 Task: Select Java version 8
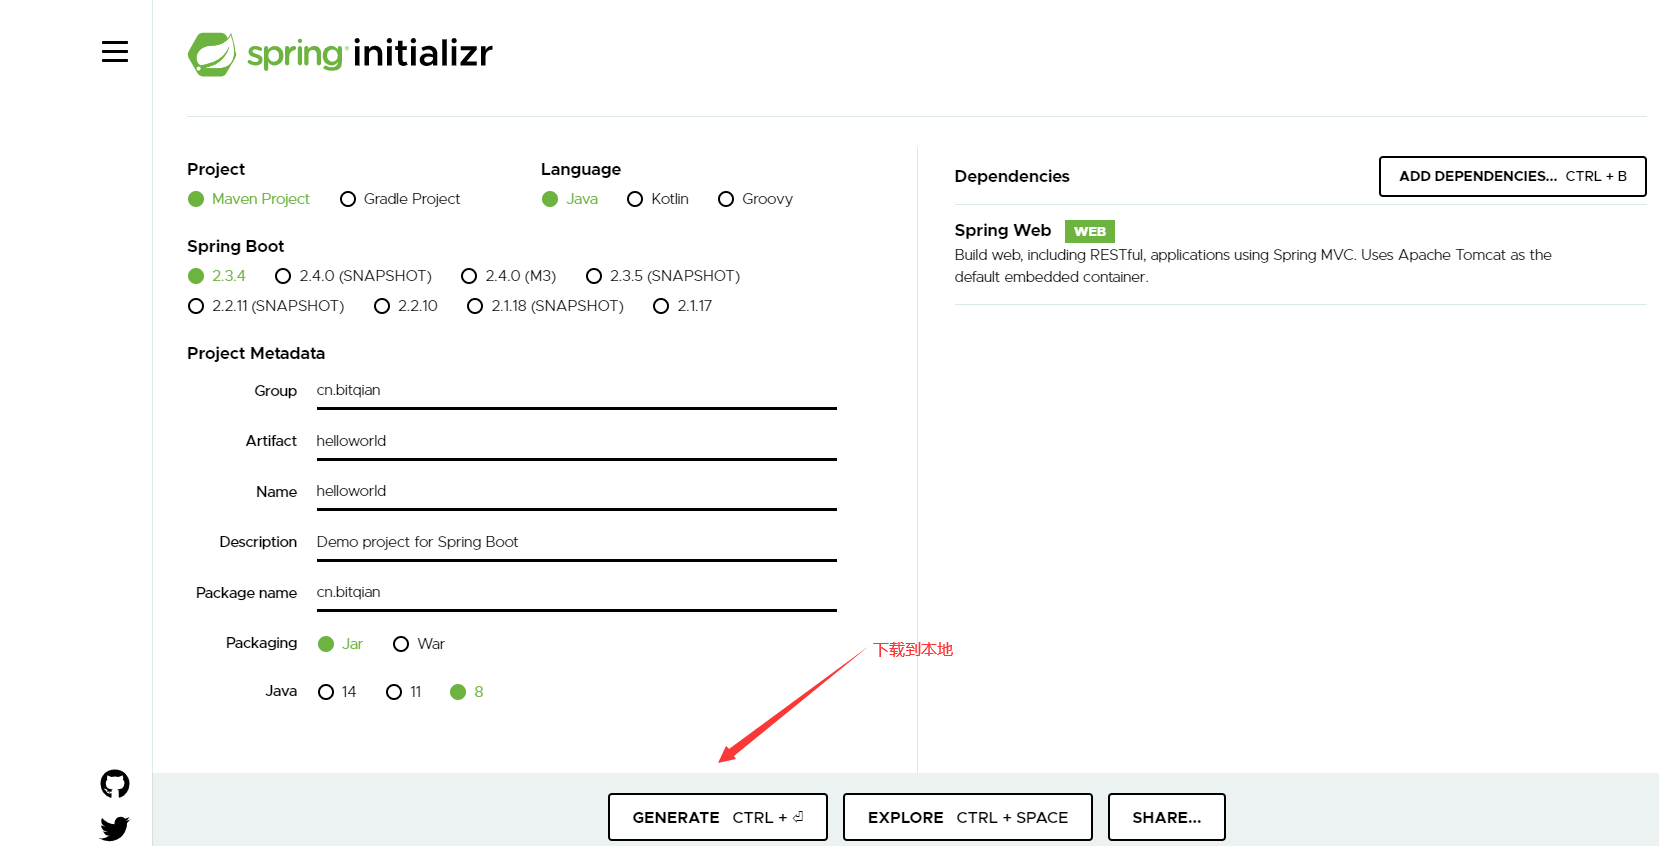click(467, 692)
